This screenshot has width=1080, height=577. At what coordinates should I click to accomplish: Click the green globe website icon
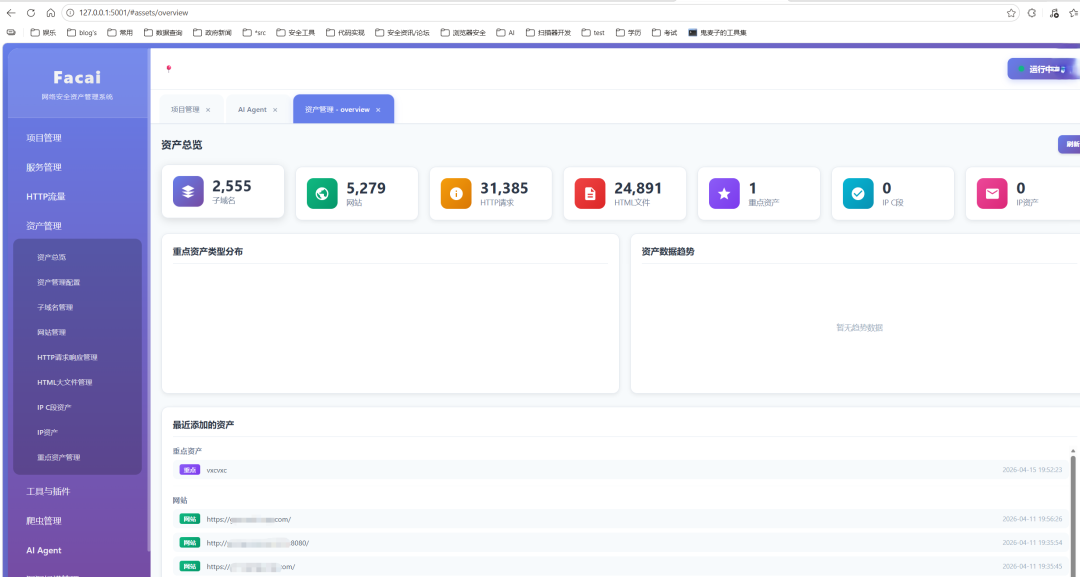click(322, 193)
